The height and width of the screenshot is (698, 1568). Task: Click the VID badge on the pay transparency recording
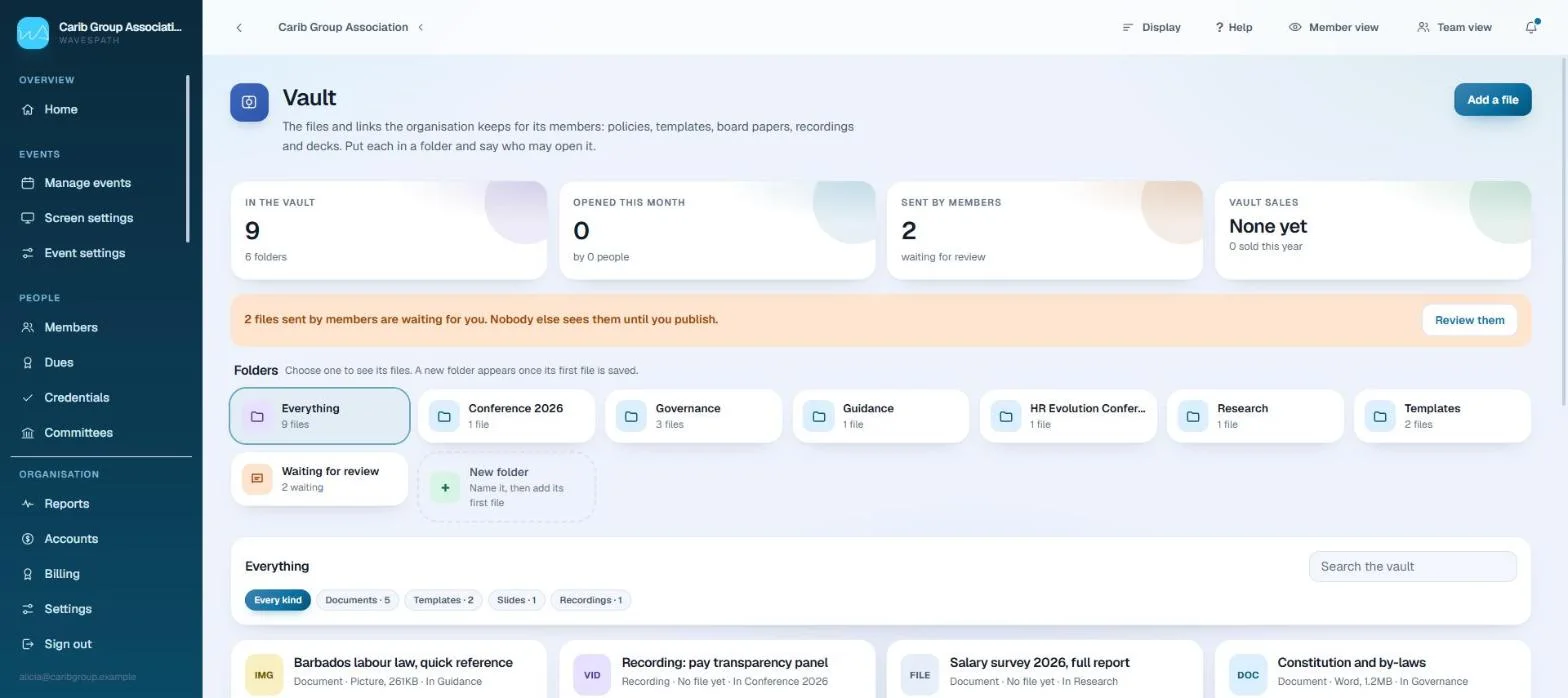(592, 675)
